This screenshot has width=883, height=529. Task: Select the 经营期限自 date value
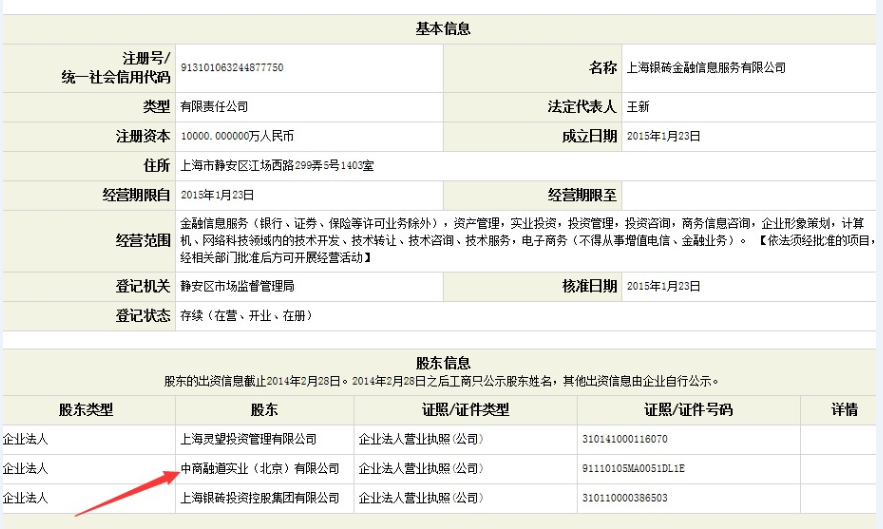pyautogui.click(x=217, y=195)
